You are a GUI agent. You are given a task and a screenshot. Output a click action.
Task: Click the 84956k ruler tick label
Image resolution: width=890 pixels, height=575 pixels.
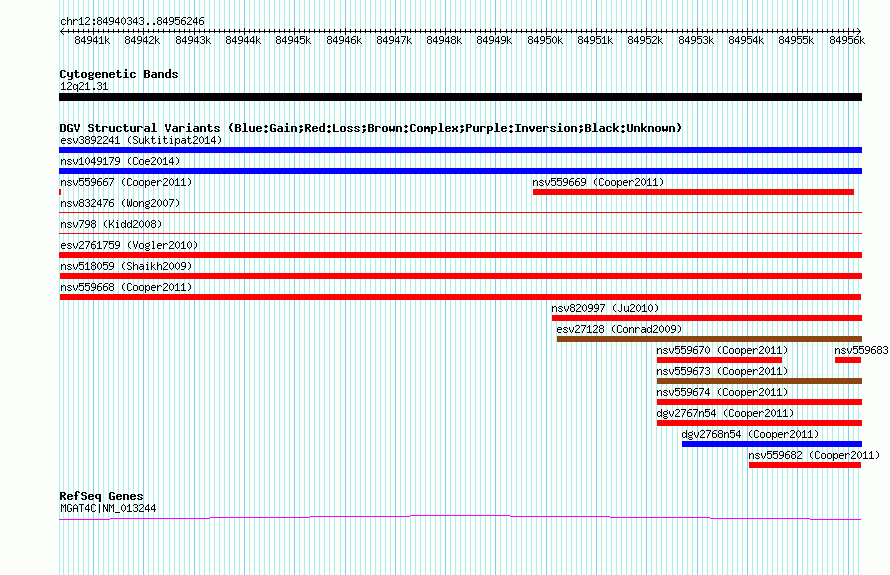click(x=847, y=40)
